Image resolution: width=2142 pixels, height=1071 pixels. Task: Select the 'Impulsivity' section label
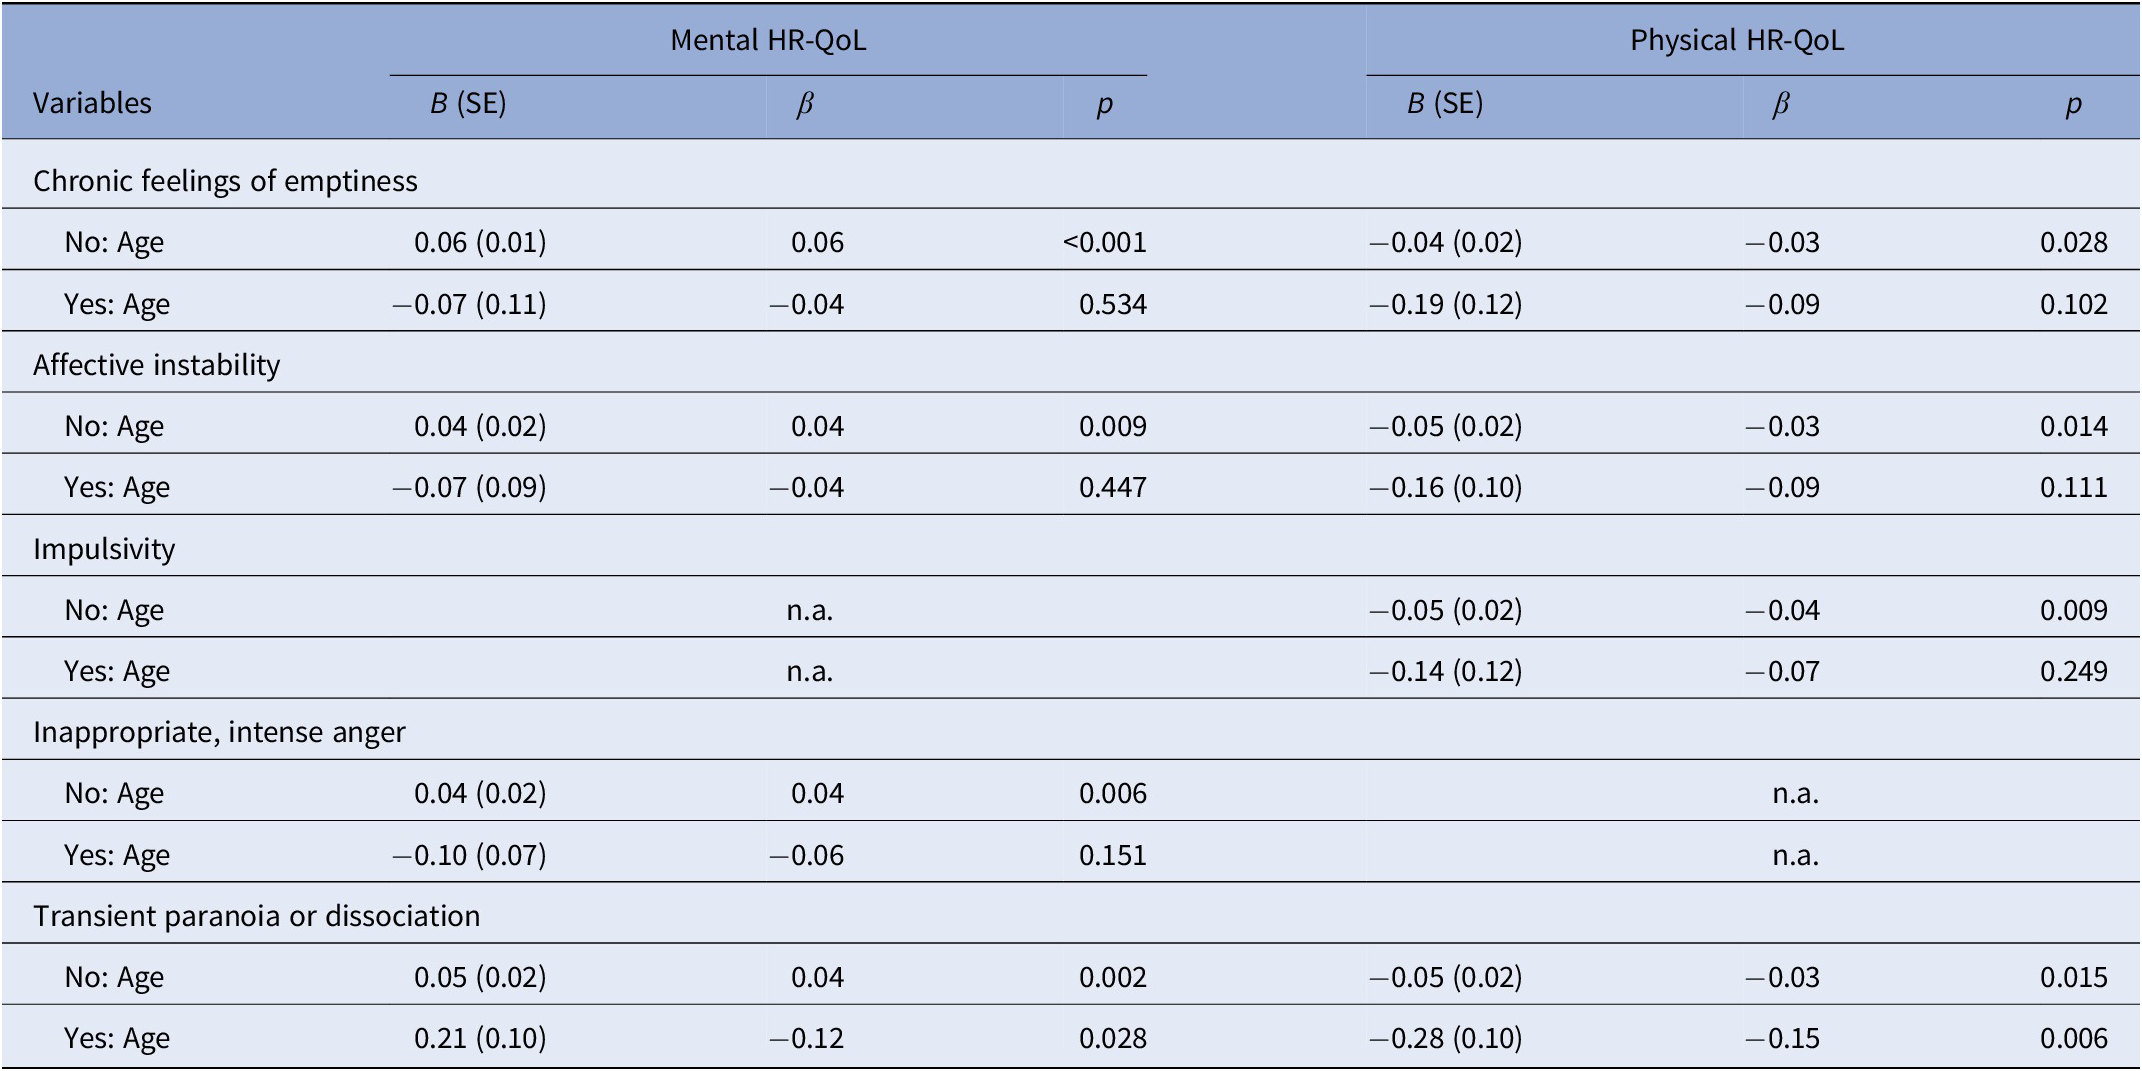[104, 549]
